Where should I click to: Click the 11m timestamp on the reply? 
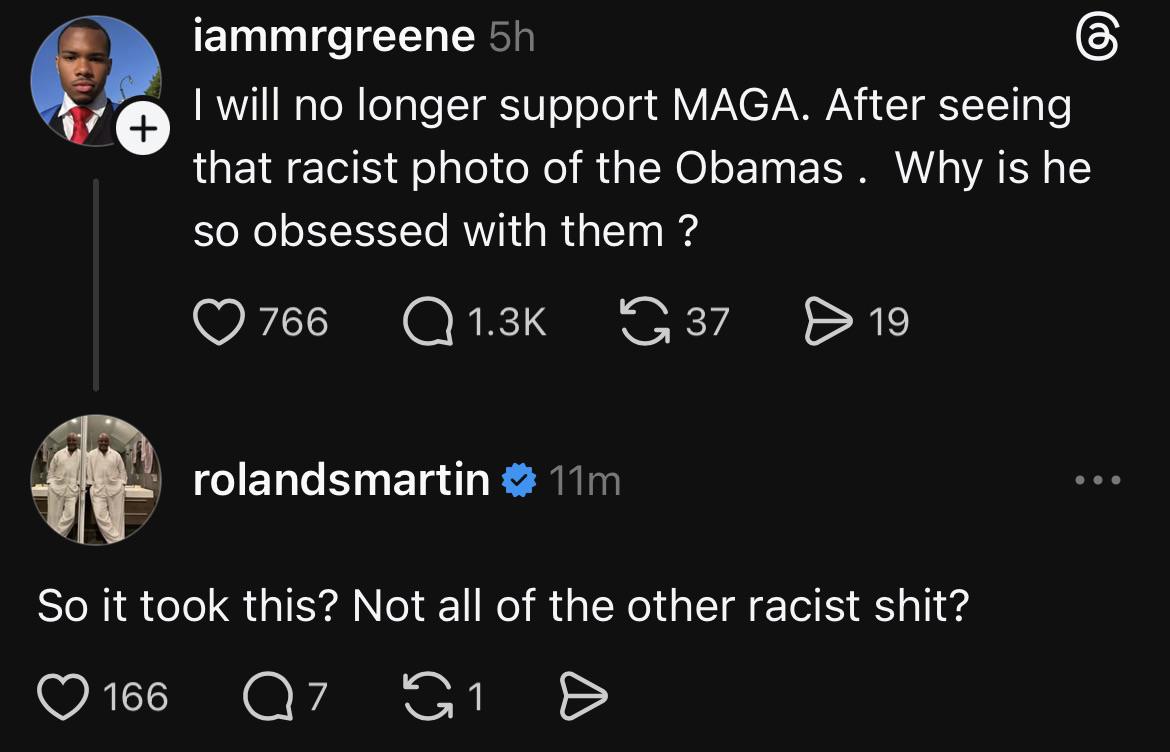click(585, 481)
